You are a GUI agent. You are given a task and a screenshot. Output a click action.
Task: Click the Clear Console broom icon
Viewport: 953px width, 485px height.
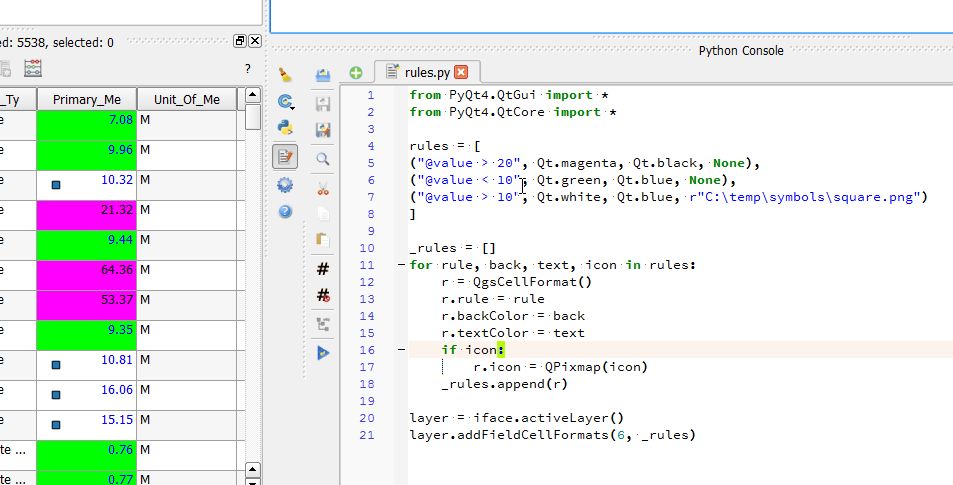pyautogui.click(x=285, y=74)
